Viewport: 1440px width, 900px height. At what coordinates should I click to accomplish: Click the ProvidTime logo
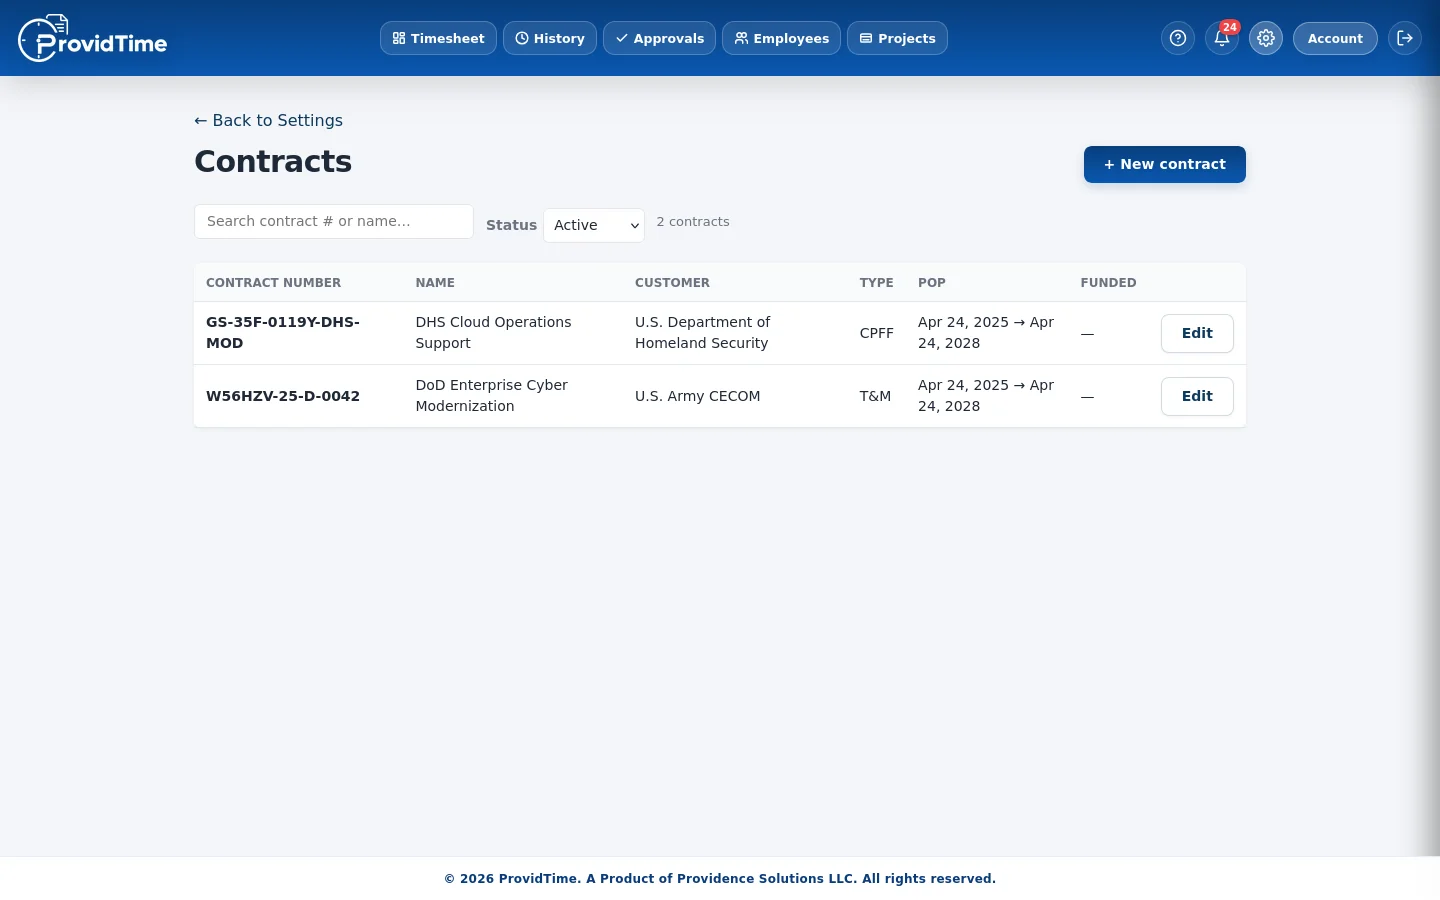pos(93,38)
